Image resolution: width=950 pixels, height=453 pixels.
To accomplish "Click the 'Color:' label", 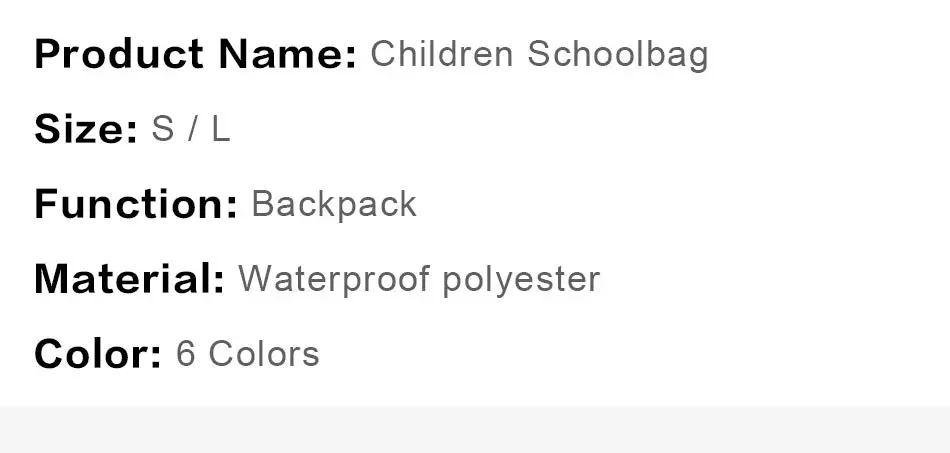I will coord(98,354).
